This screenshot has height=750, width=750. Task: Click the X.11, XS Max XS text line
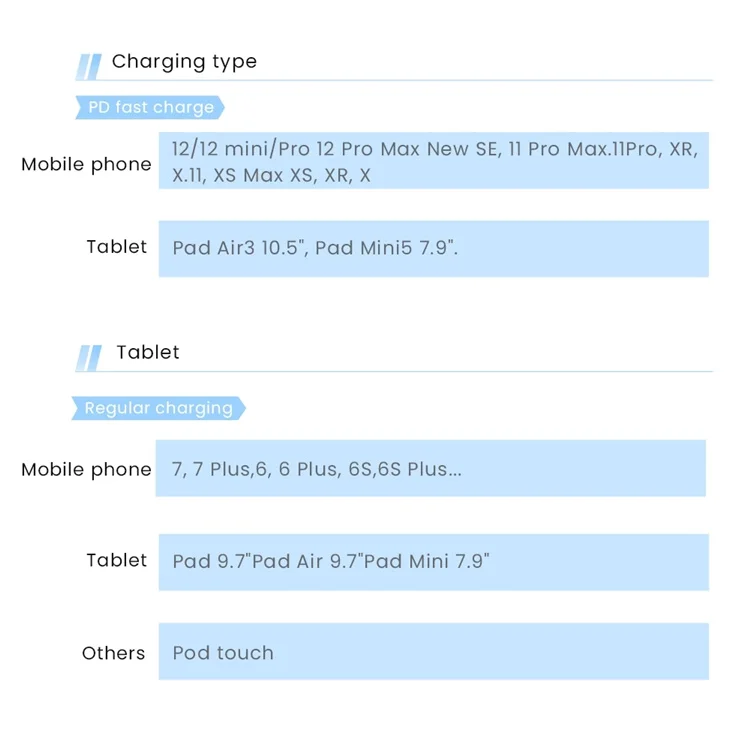tap(271, 176)
